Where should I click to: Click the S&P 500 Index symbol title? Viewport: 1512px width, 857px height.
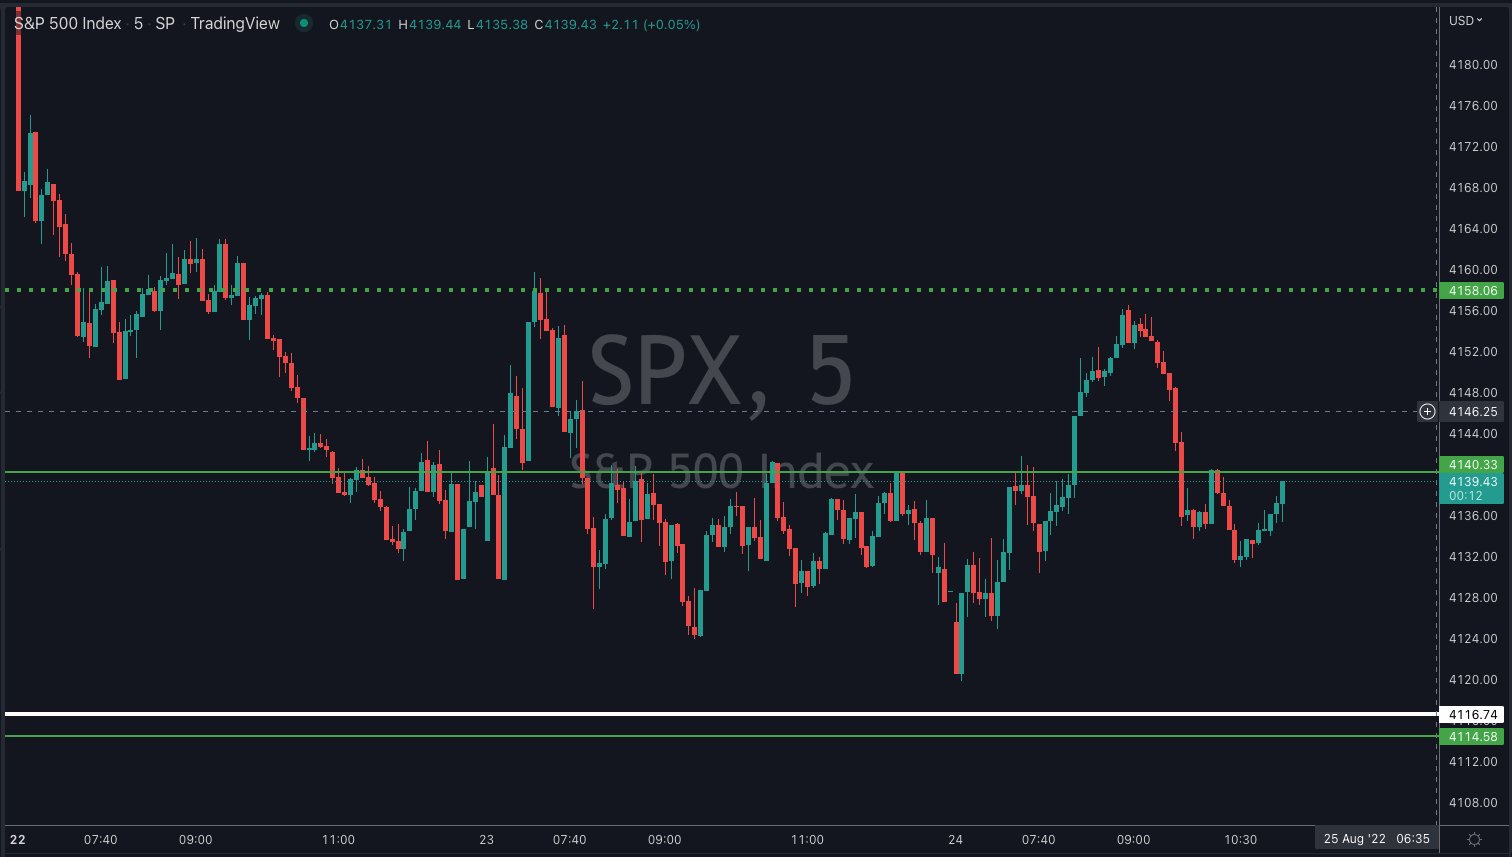coord(68,23)
